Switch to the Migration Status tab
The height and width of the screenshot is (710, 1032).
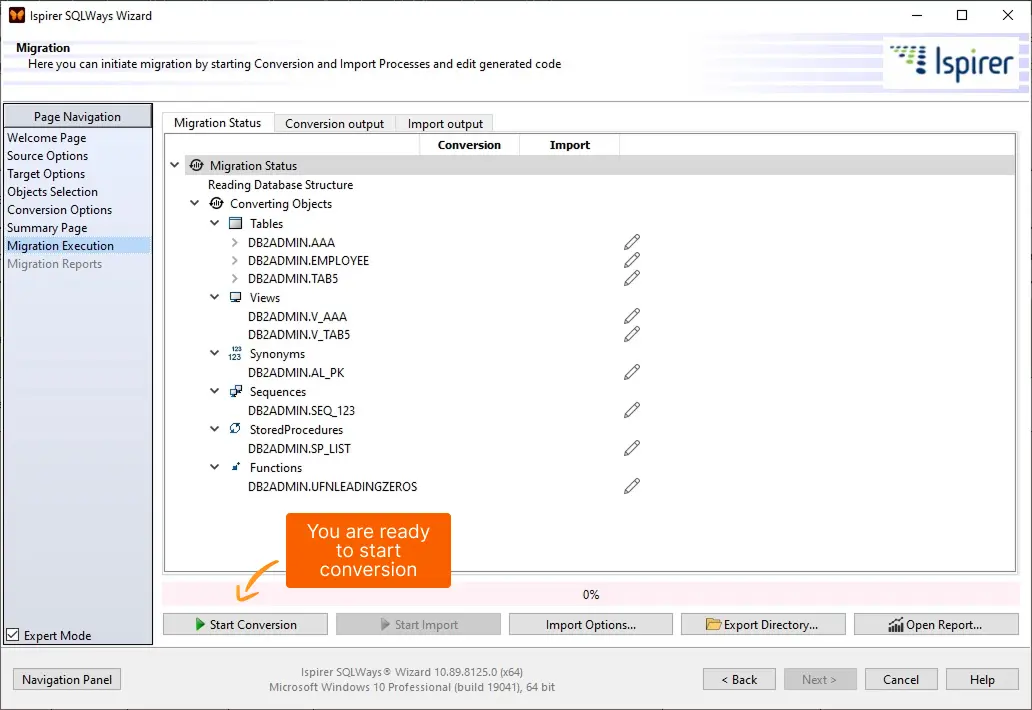[218, 123]
